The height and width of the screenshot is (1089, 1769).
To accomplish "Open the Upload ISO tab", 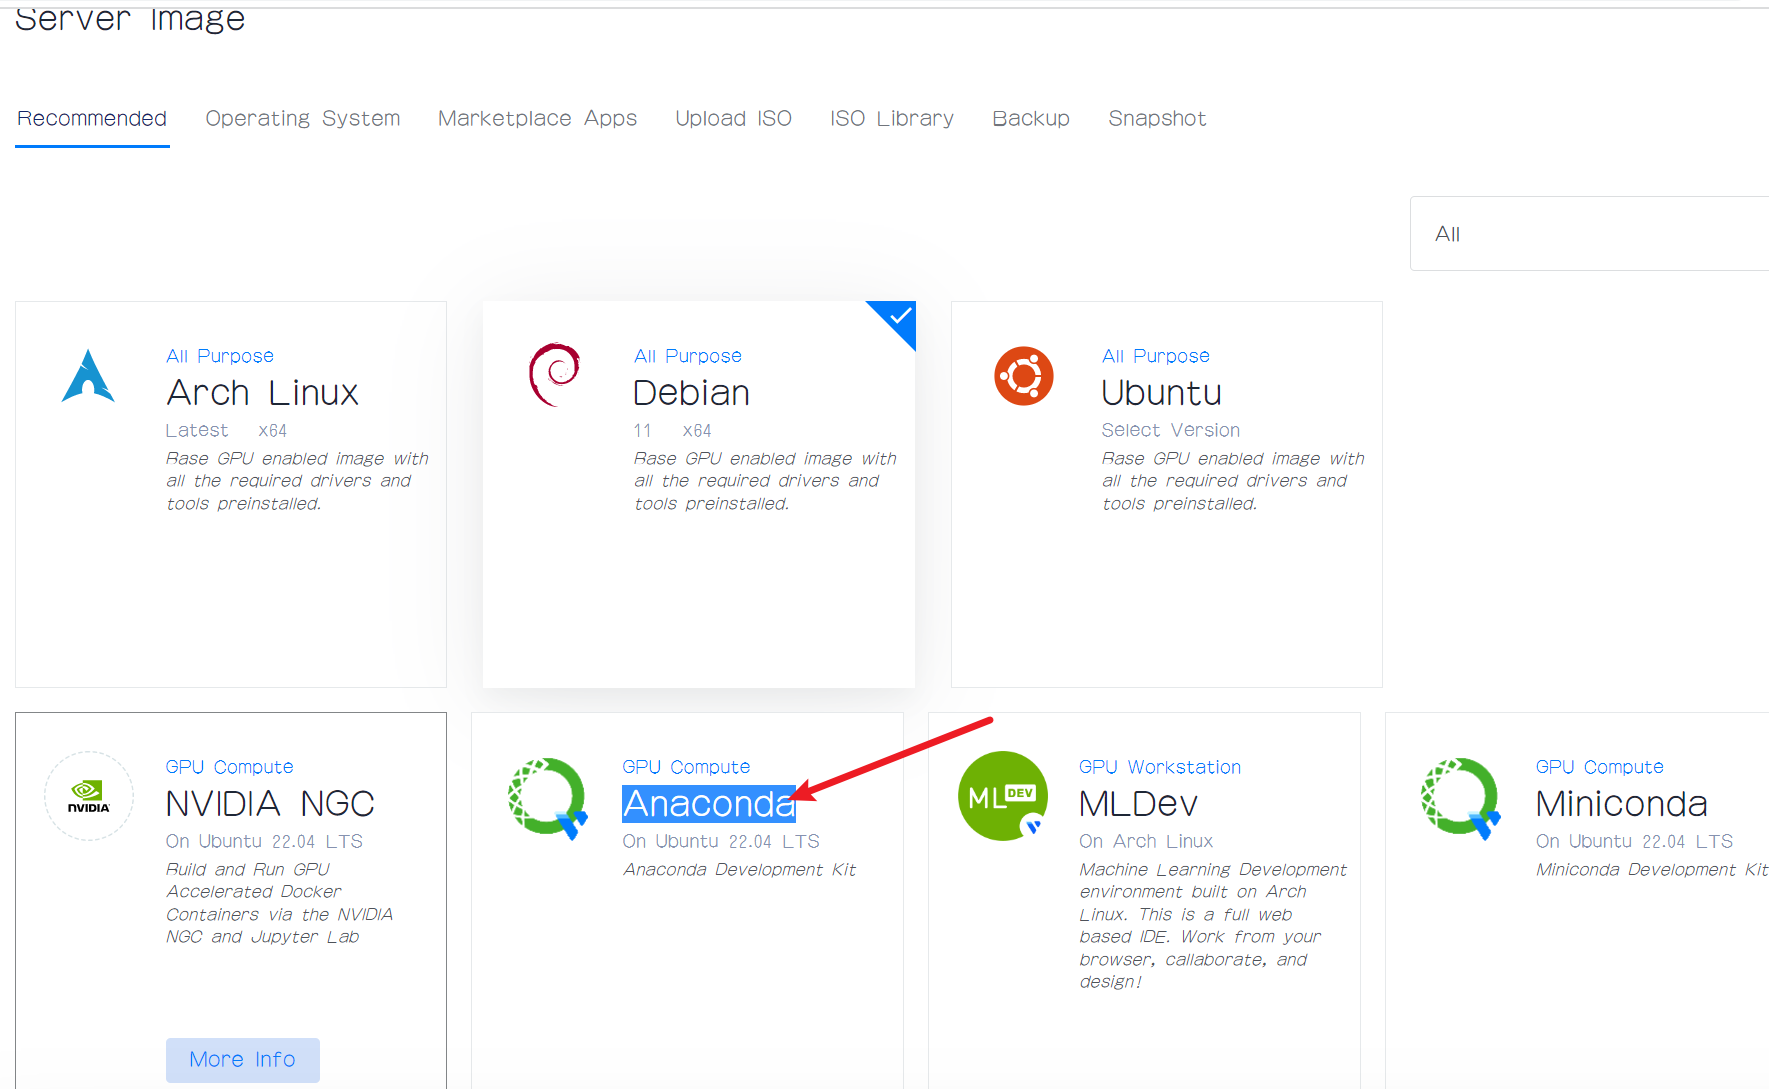I will pos(734,119).
